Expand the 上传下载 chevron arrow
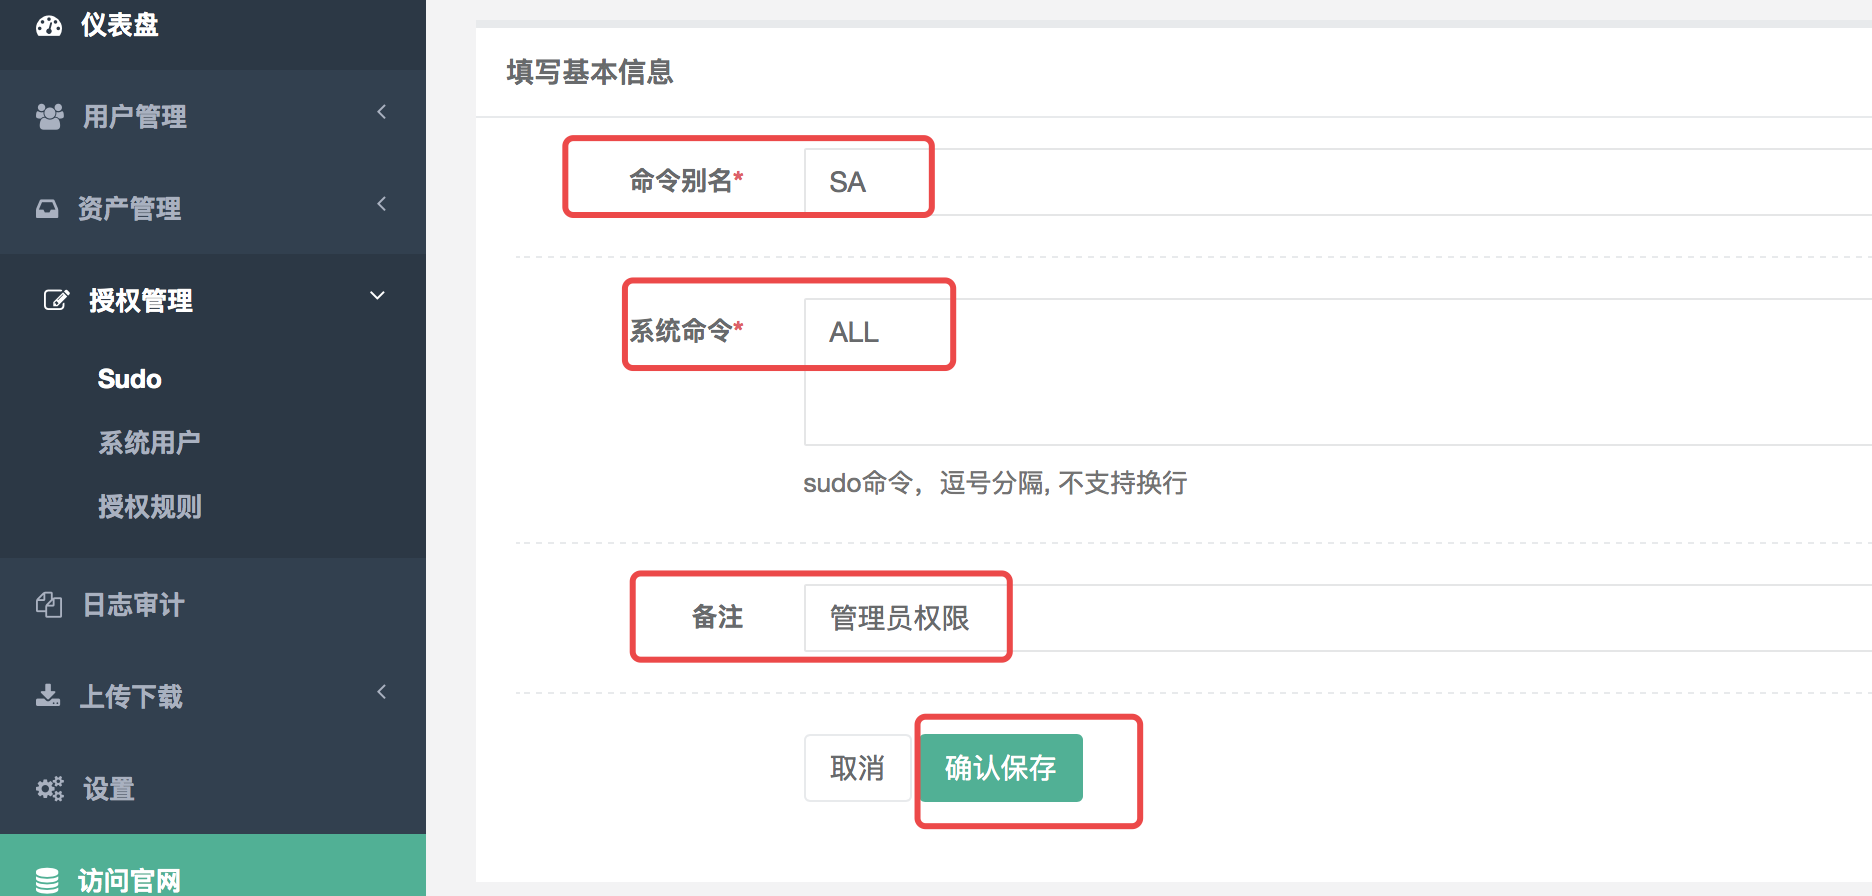This screenshot has height=896, width=1872. 381,692
